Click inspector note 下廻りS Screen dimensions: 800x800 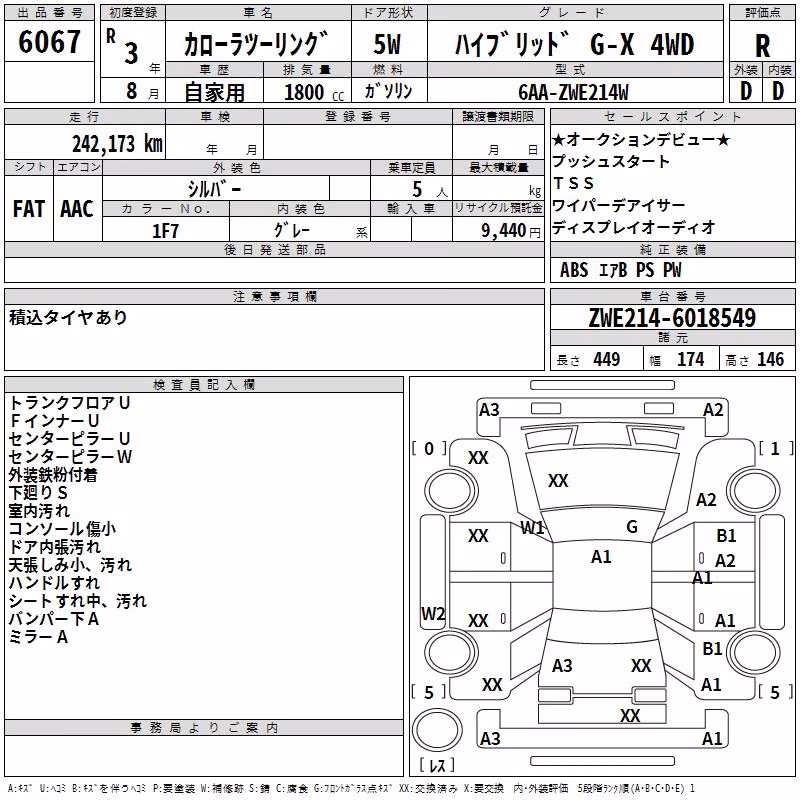click(38, 492)
